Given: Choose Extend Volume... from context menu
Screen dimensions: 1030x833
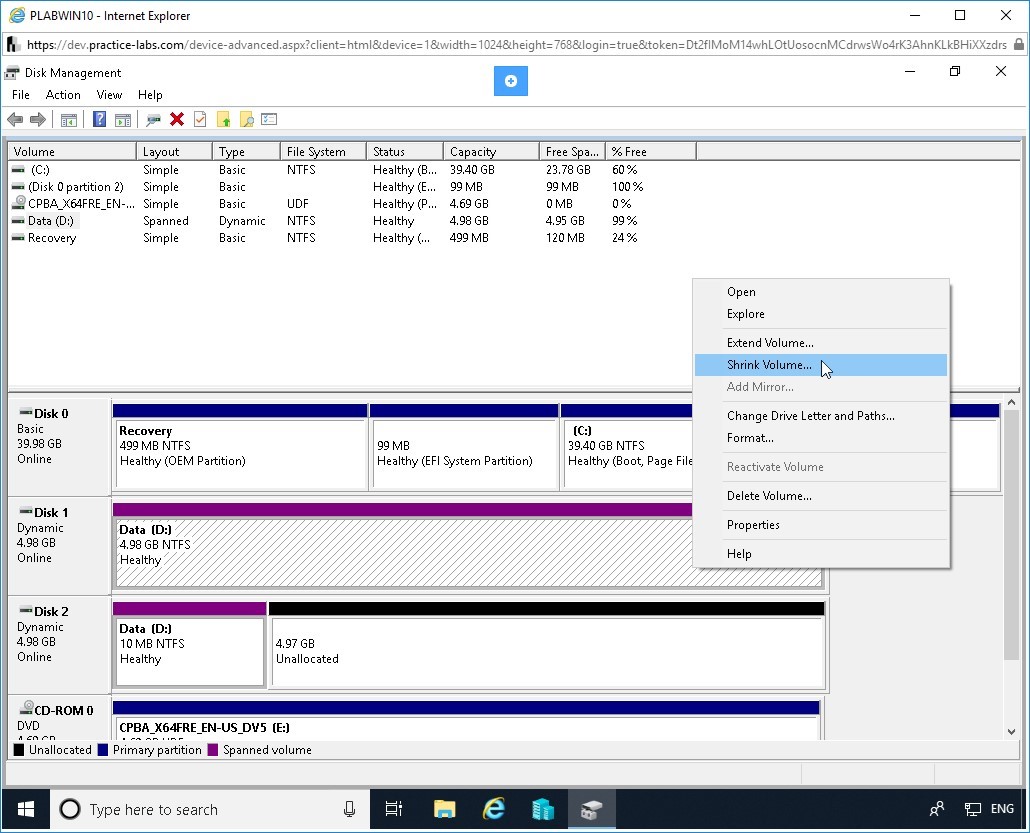Looking at the screenshot, I should pyautogui.click(x=820, y=343).
